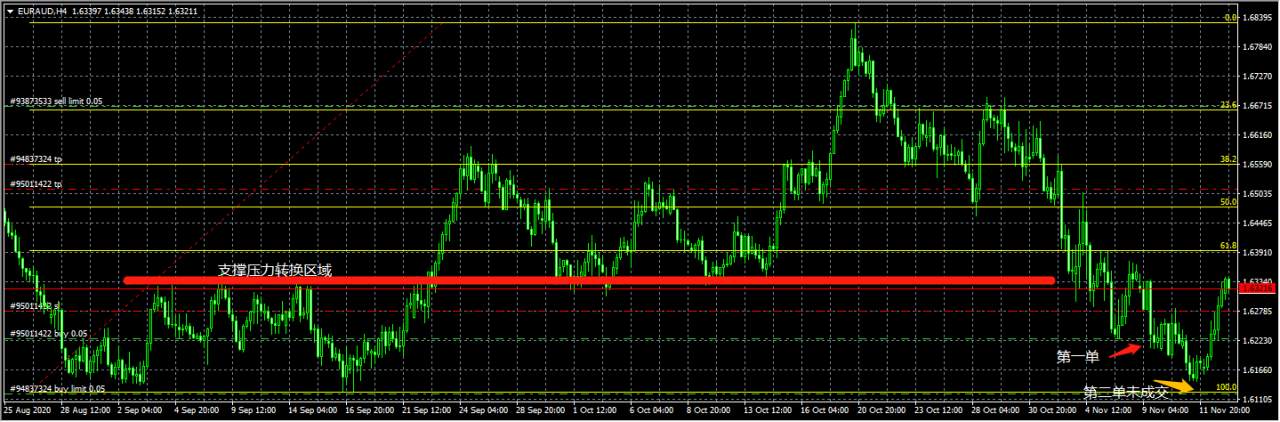Click the Fibonacci 38.2 level label
The width and height of the screenshot is (1280, 422).
1229,160
